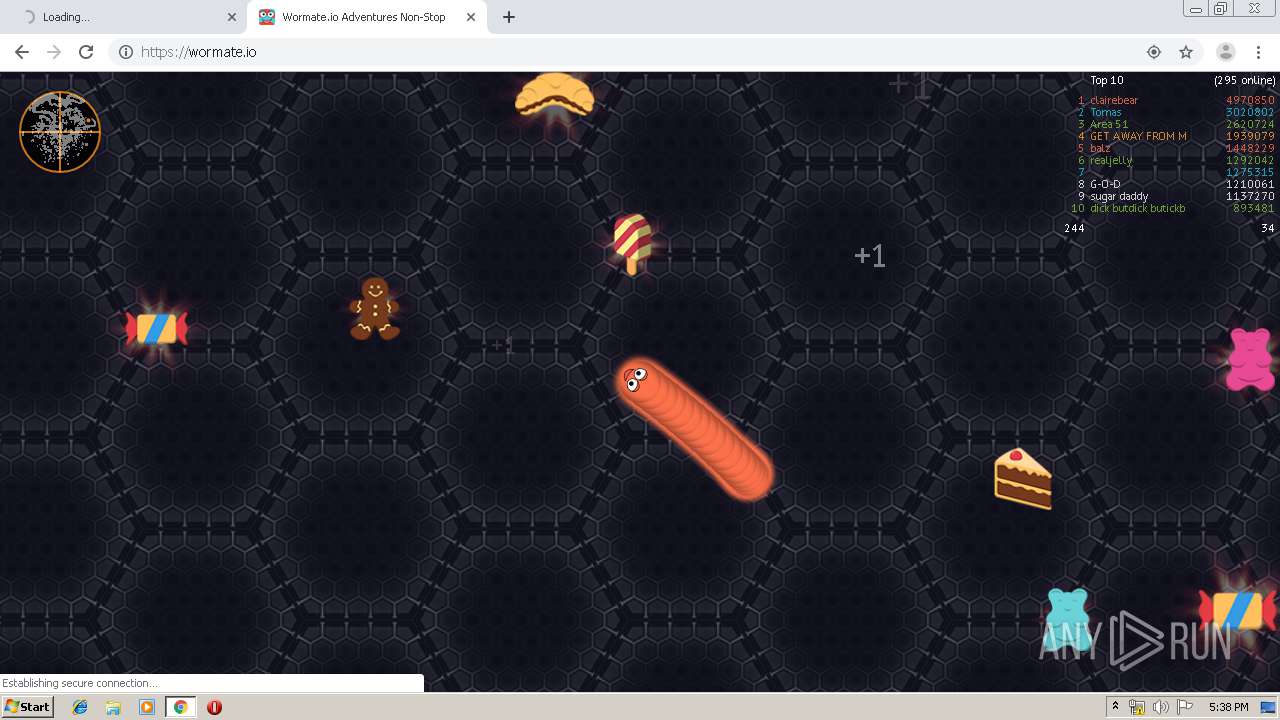Click 'Tomas' in the Top 10 list
This screenshot has width=1280, height=720.
[x=1105, y=112]
